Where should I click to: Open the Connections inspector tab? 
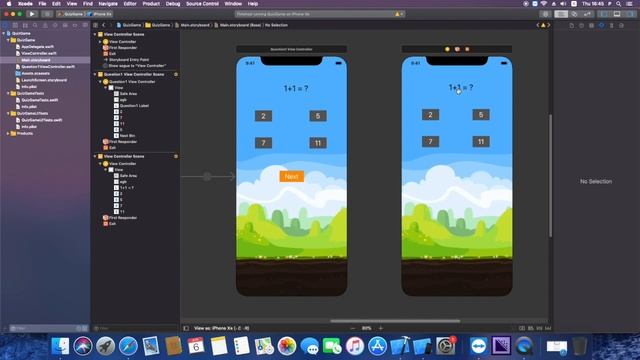tap(621, 25)
